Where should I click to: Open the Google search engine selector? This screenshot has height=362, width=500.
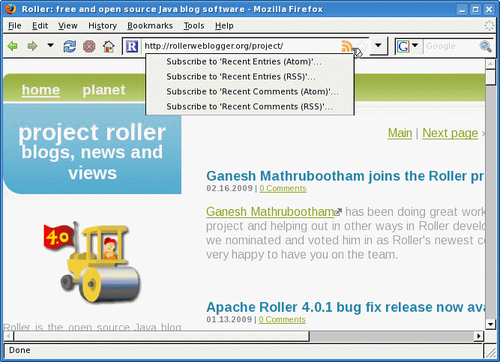(x=407, y=46)
